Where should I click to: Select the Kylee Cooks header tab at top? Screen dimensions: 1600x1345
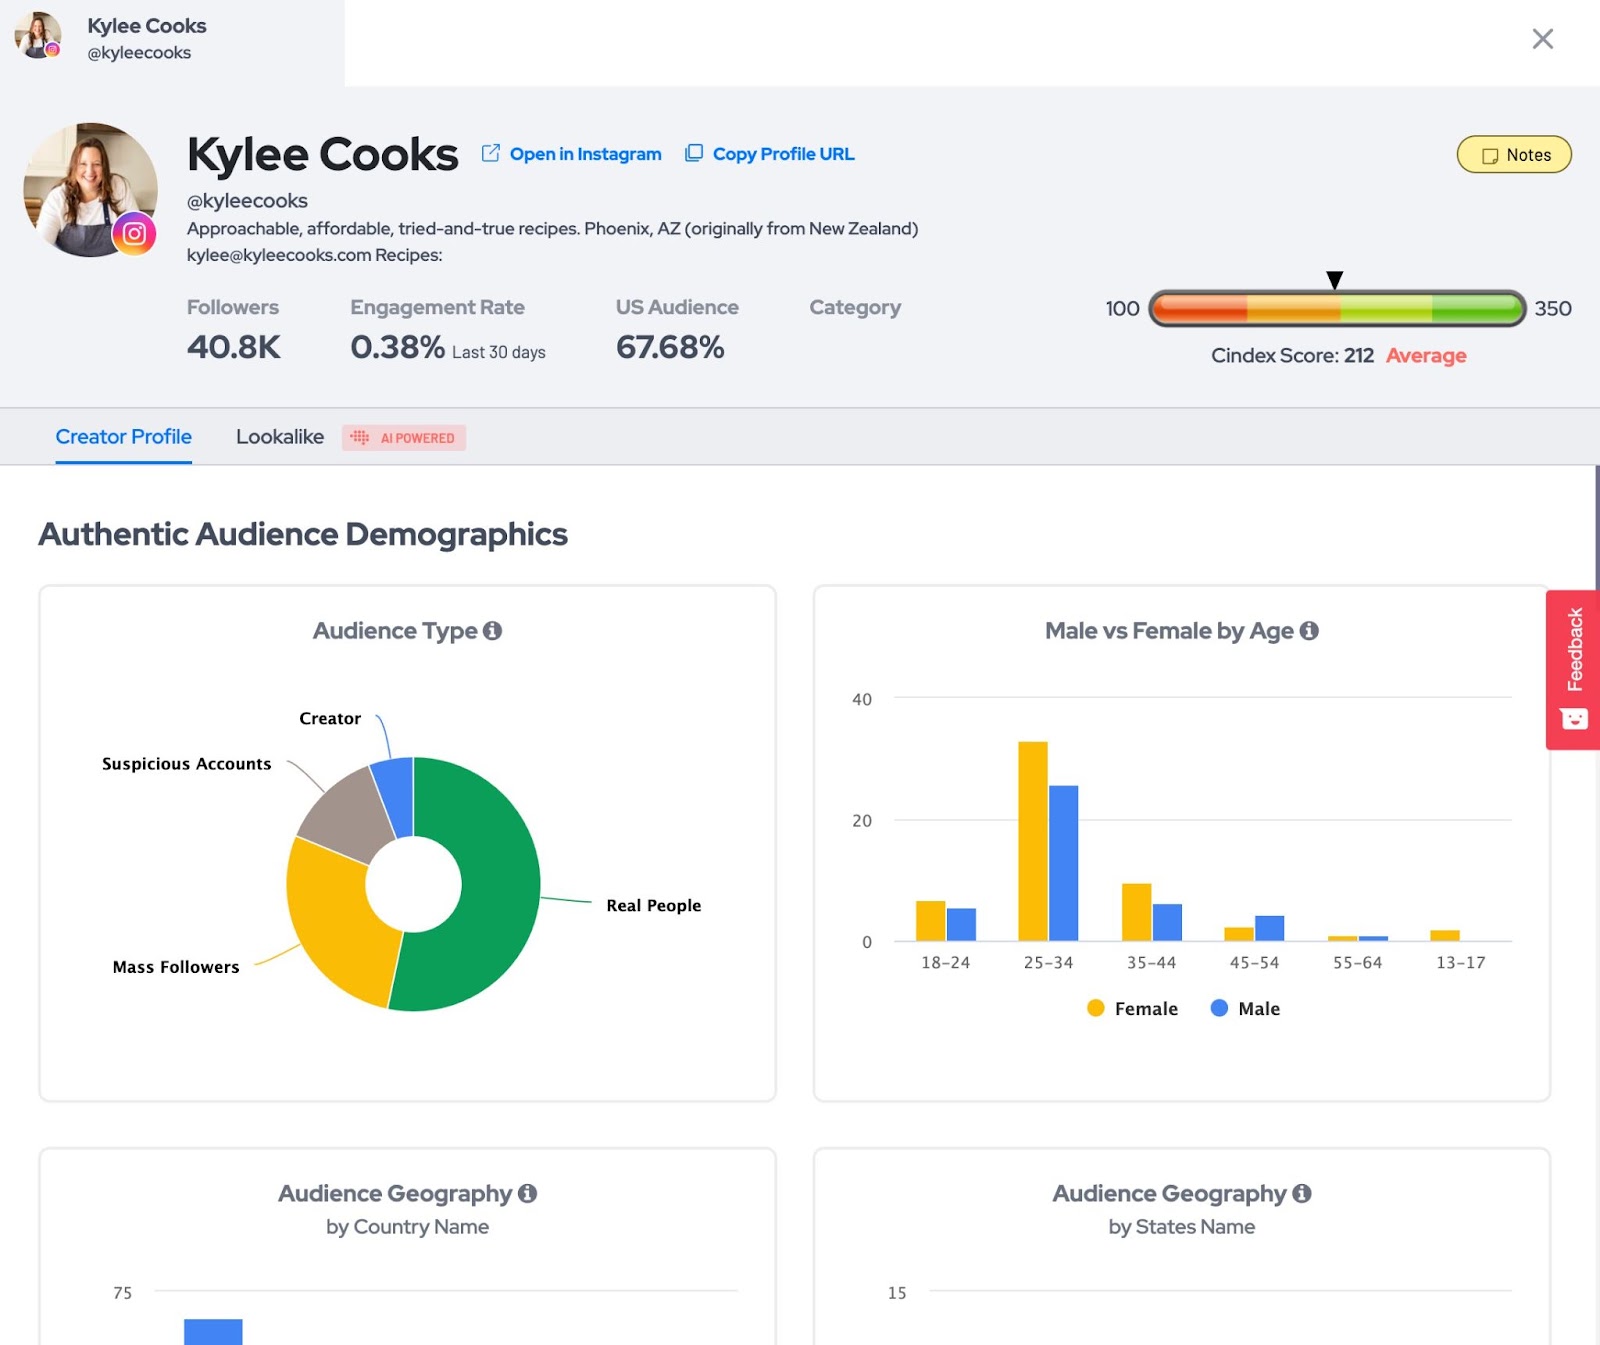(172, 42)
